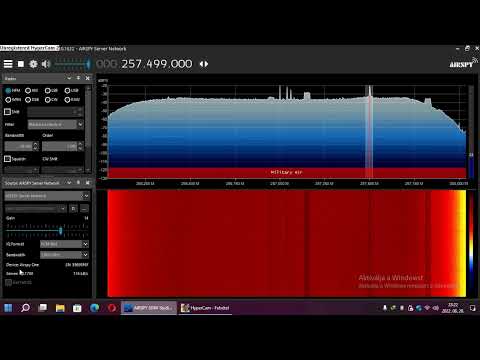Image resolution: width=480 pixels, height=360 pixels.
Task: Enable the Squelch checkbox
Action: pyautogui.click(x=7, y=159)
